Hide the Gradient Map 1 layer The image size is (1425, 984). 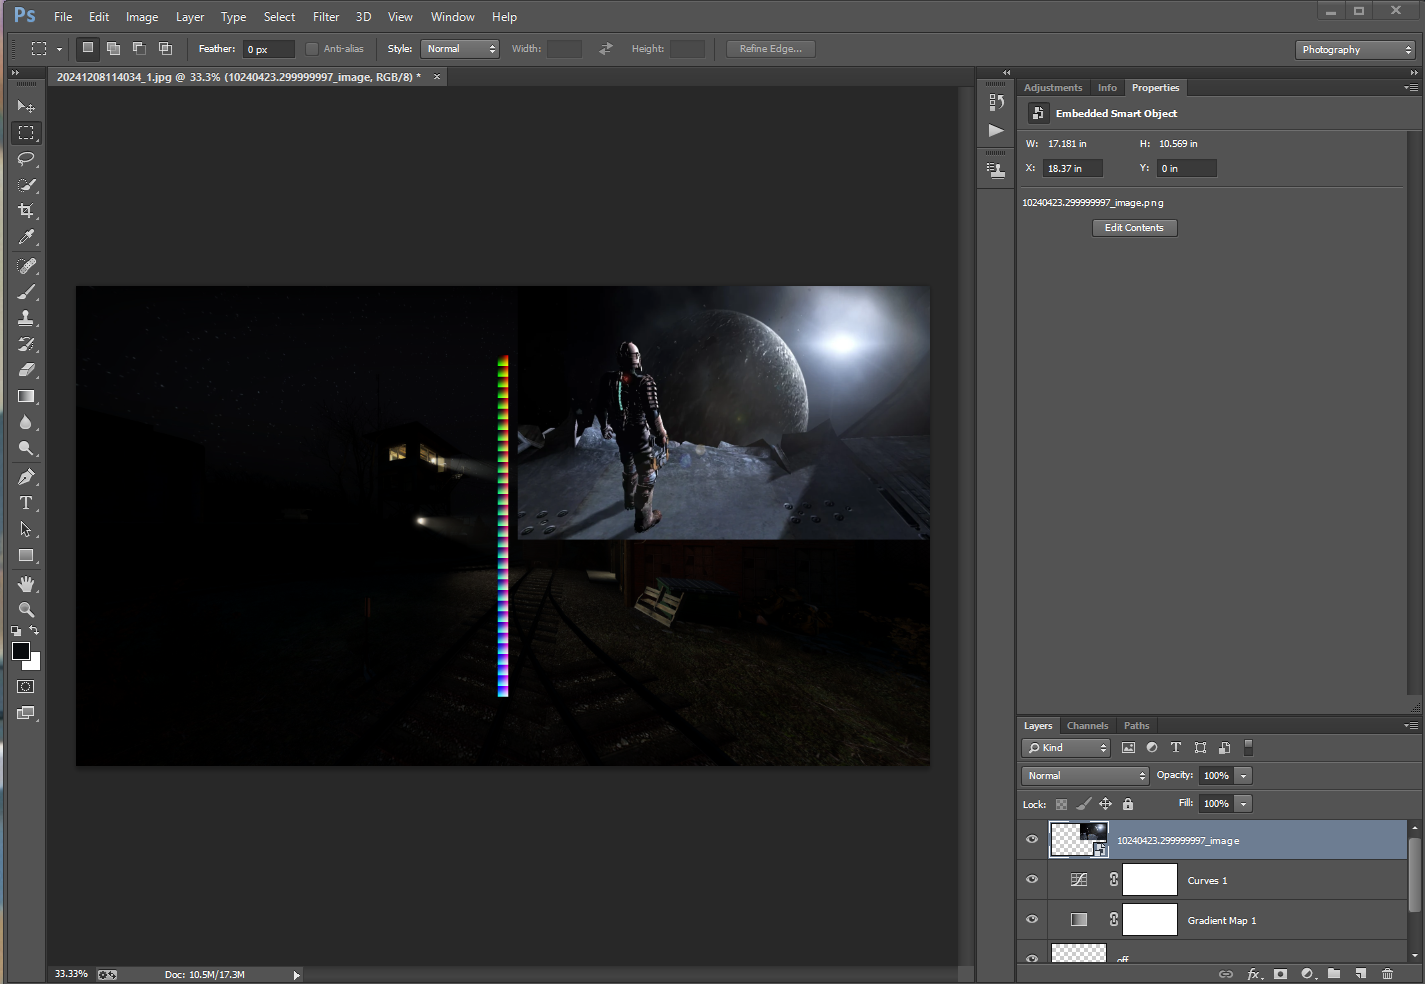click(1032, 920)
